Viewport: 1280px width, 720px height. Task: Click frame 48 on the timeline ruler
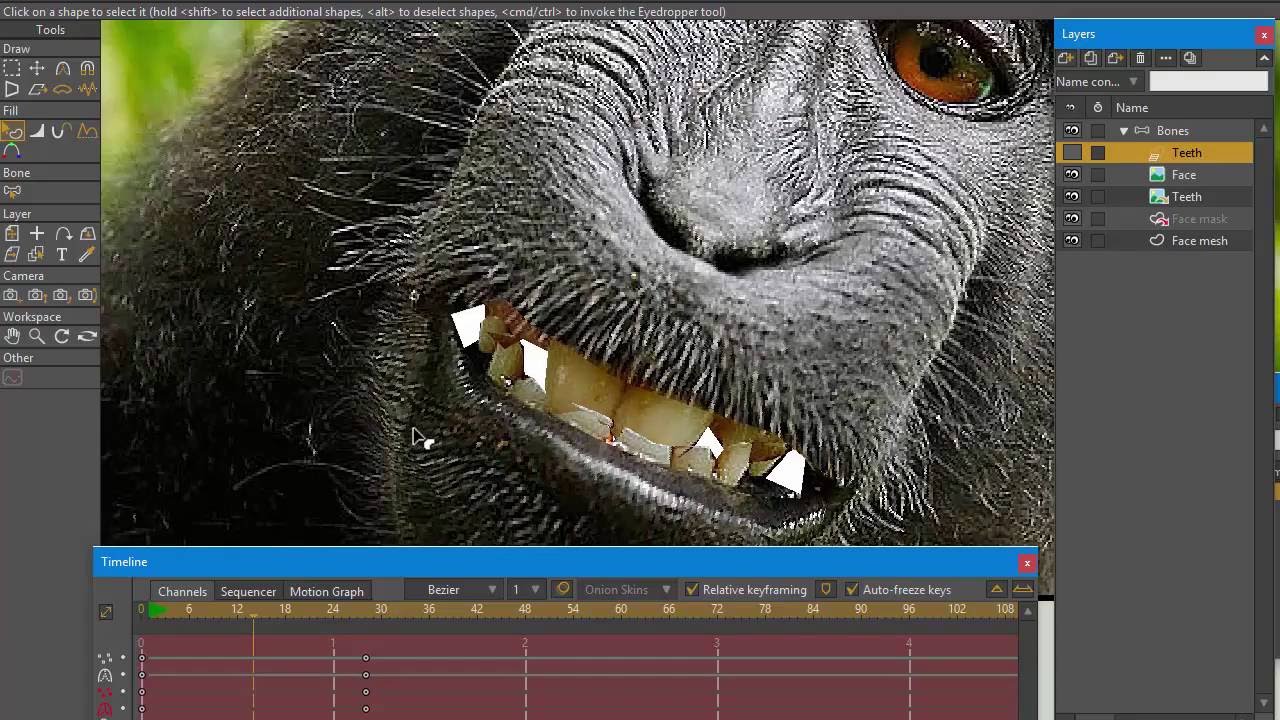525,609
